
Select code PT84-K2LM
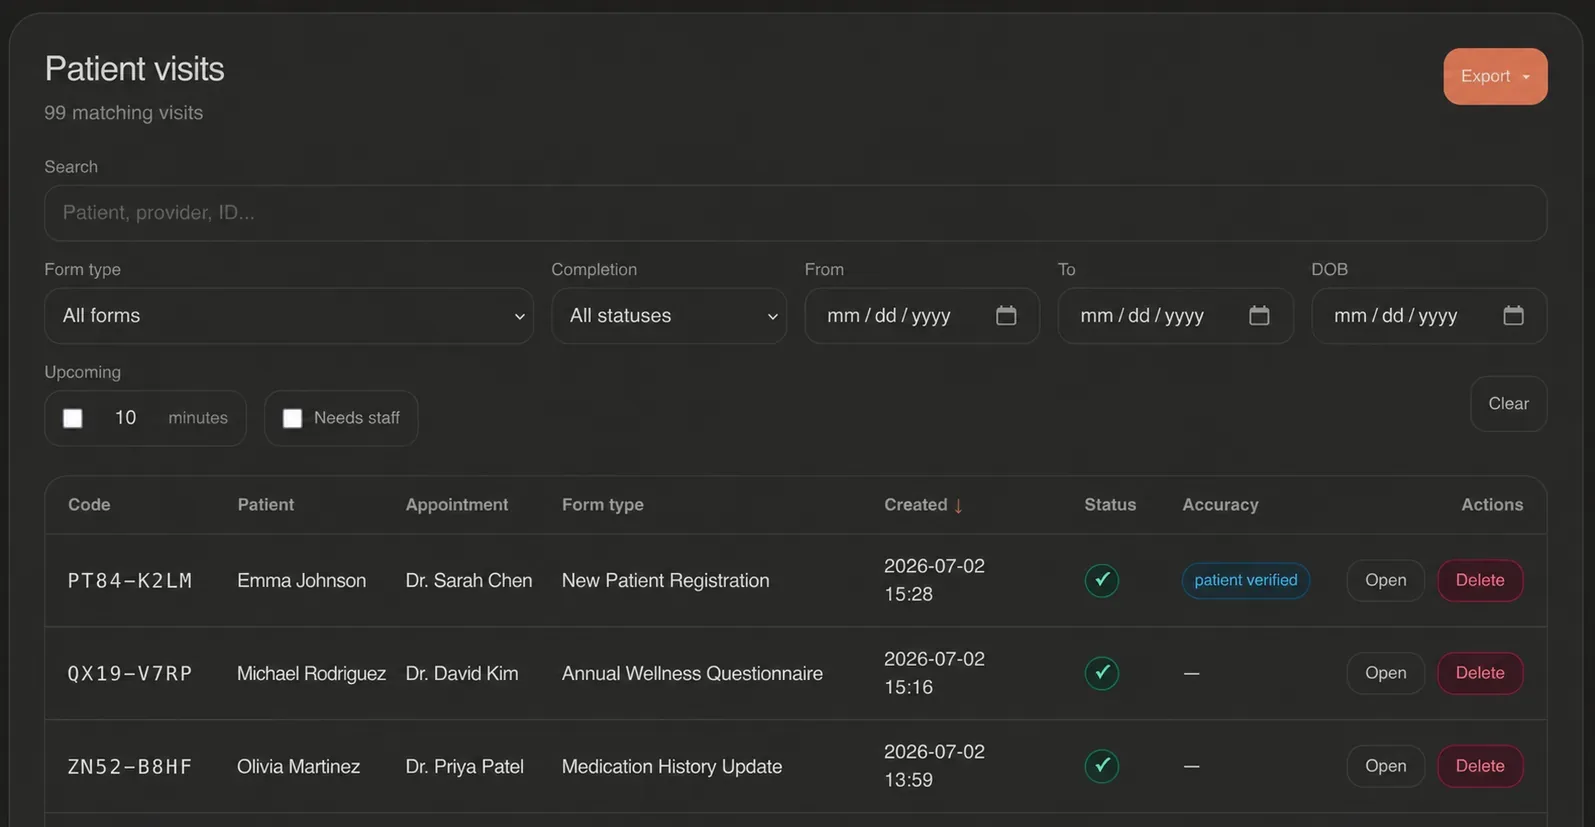(130, 581)
